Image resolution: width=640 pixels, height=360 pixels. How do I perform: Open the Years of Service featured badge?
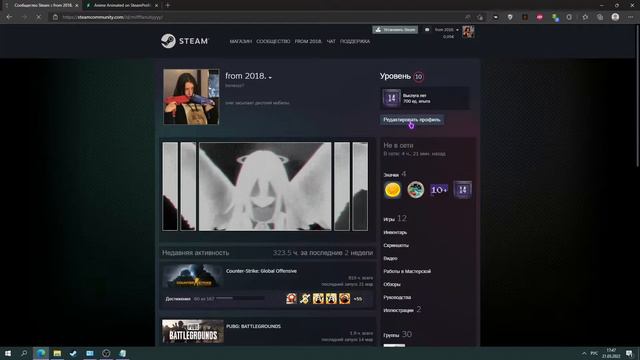(425, 98)
